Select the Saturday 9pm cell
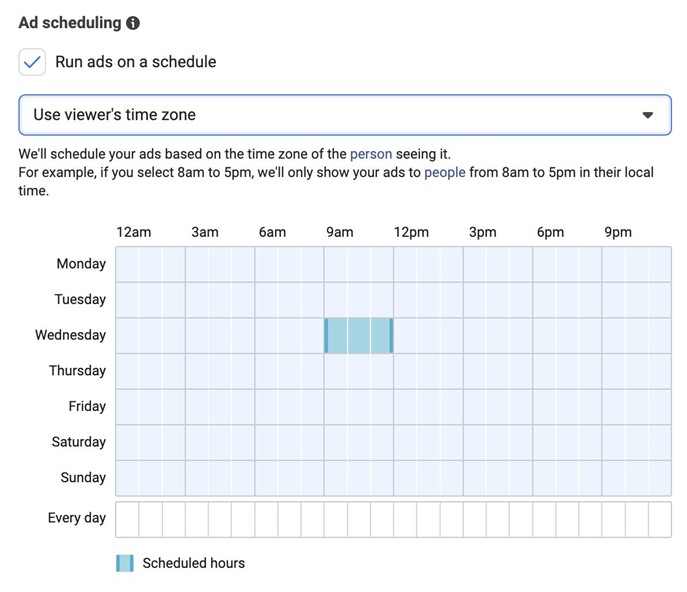This screenshot has width=687, height=592. pyautogui.click(x=613, y=442)
